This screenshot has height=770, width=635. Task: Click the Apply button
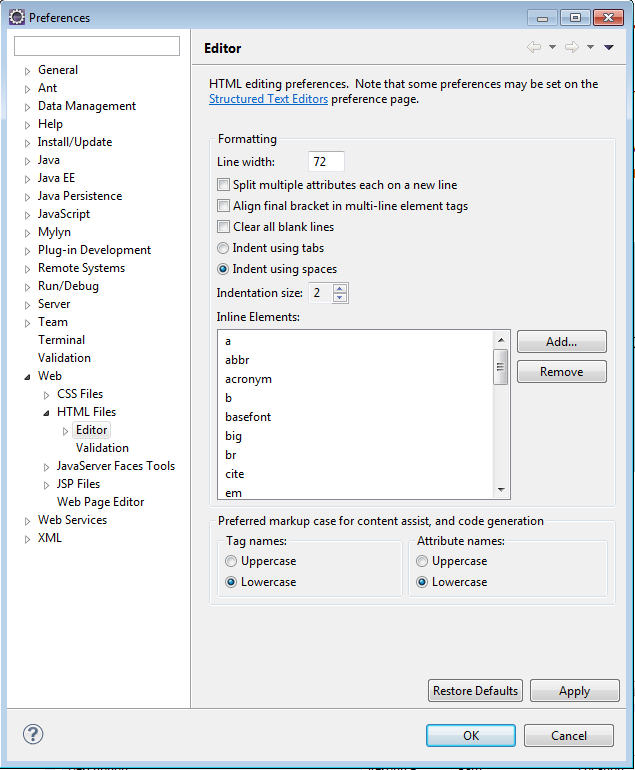[x=575, y=690]
